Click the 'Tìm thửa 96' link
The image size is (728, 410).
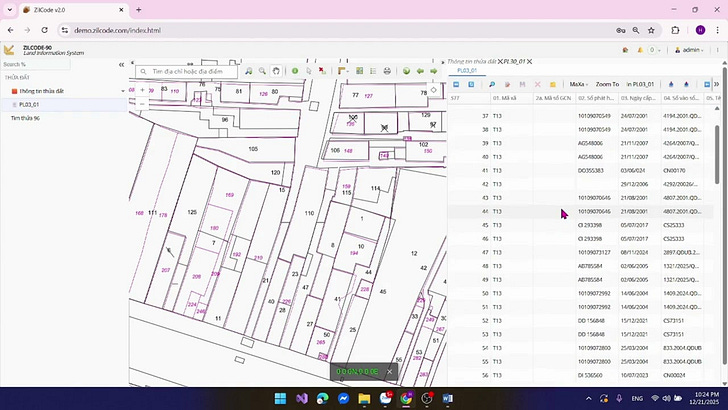[x=25, y=118]
